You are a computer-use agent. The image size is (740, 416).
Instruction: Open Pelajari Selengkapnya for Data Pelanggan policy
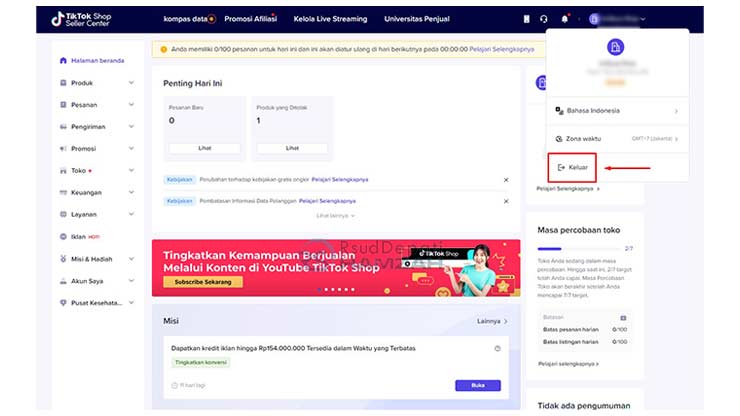point(328,201)
